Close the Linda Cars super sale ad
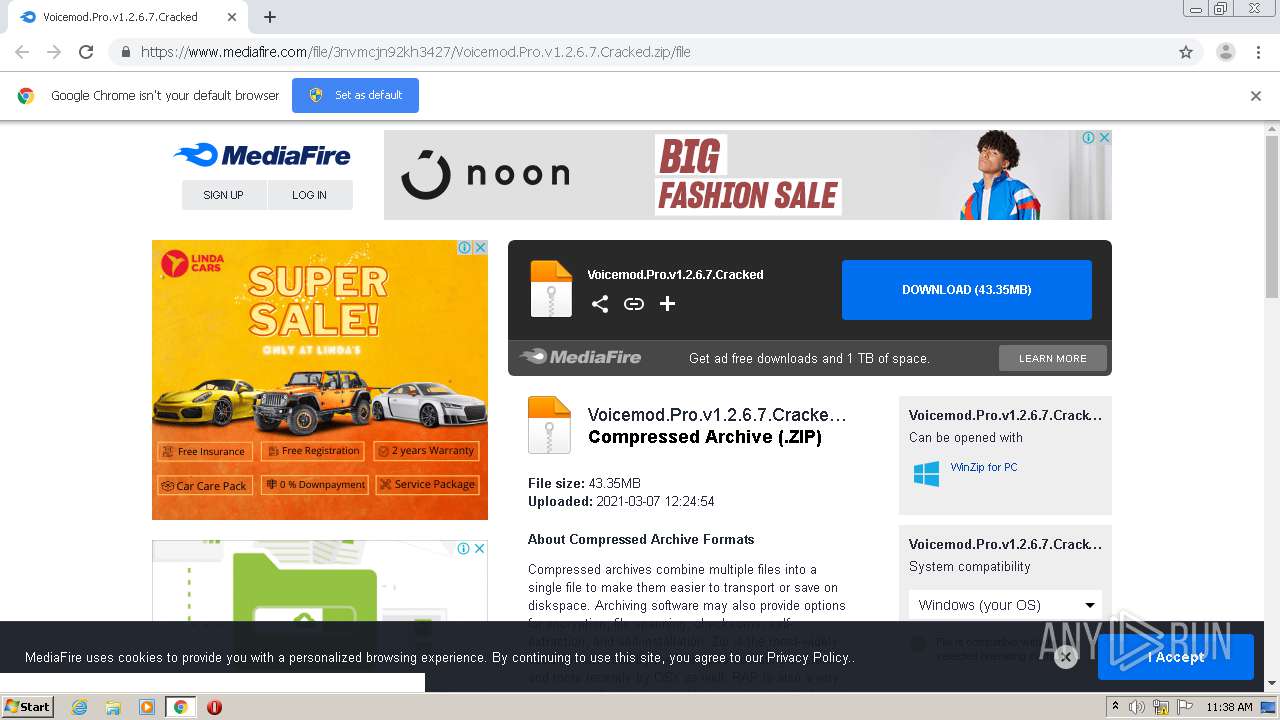The width and height of the screenshot is (1280, 720). pos(480,247)
